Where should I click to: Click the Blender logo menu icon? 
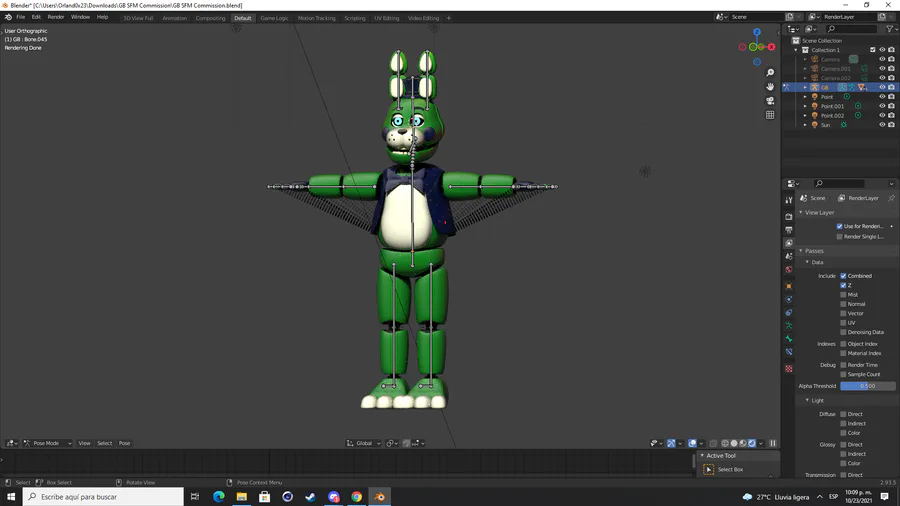click(x=8, y=17)
